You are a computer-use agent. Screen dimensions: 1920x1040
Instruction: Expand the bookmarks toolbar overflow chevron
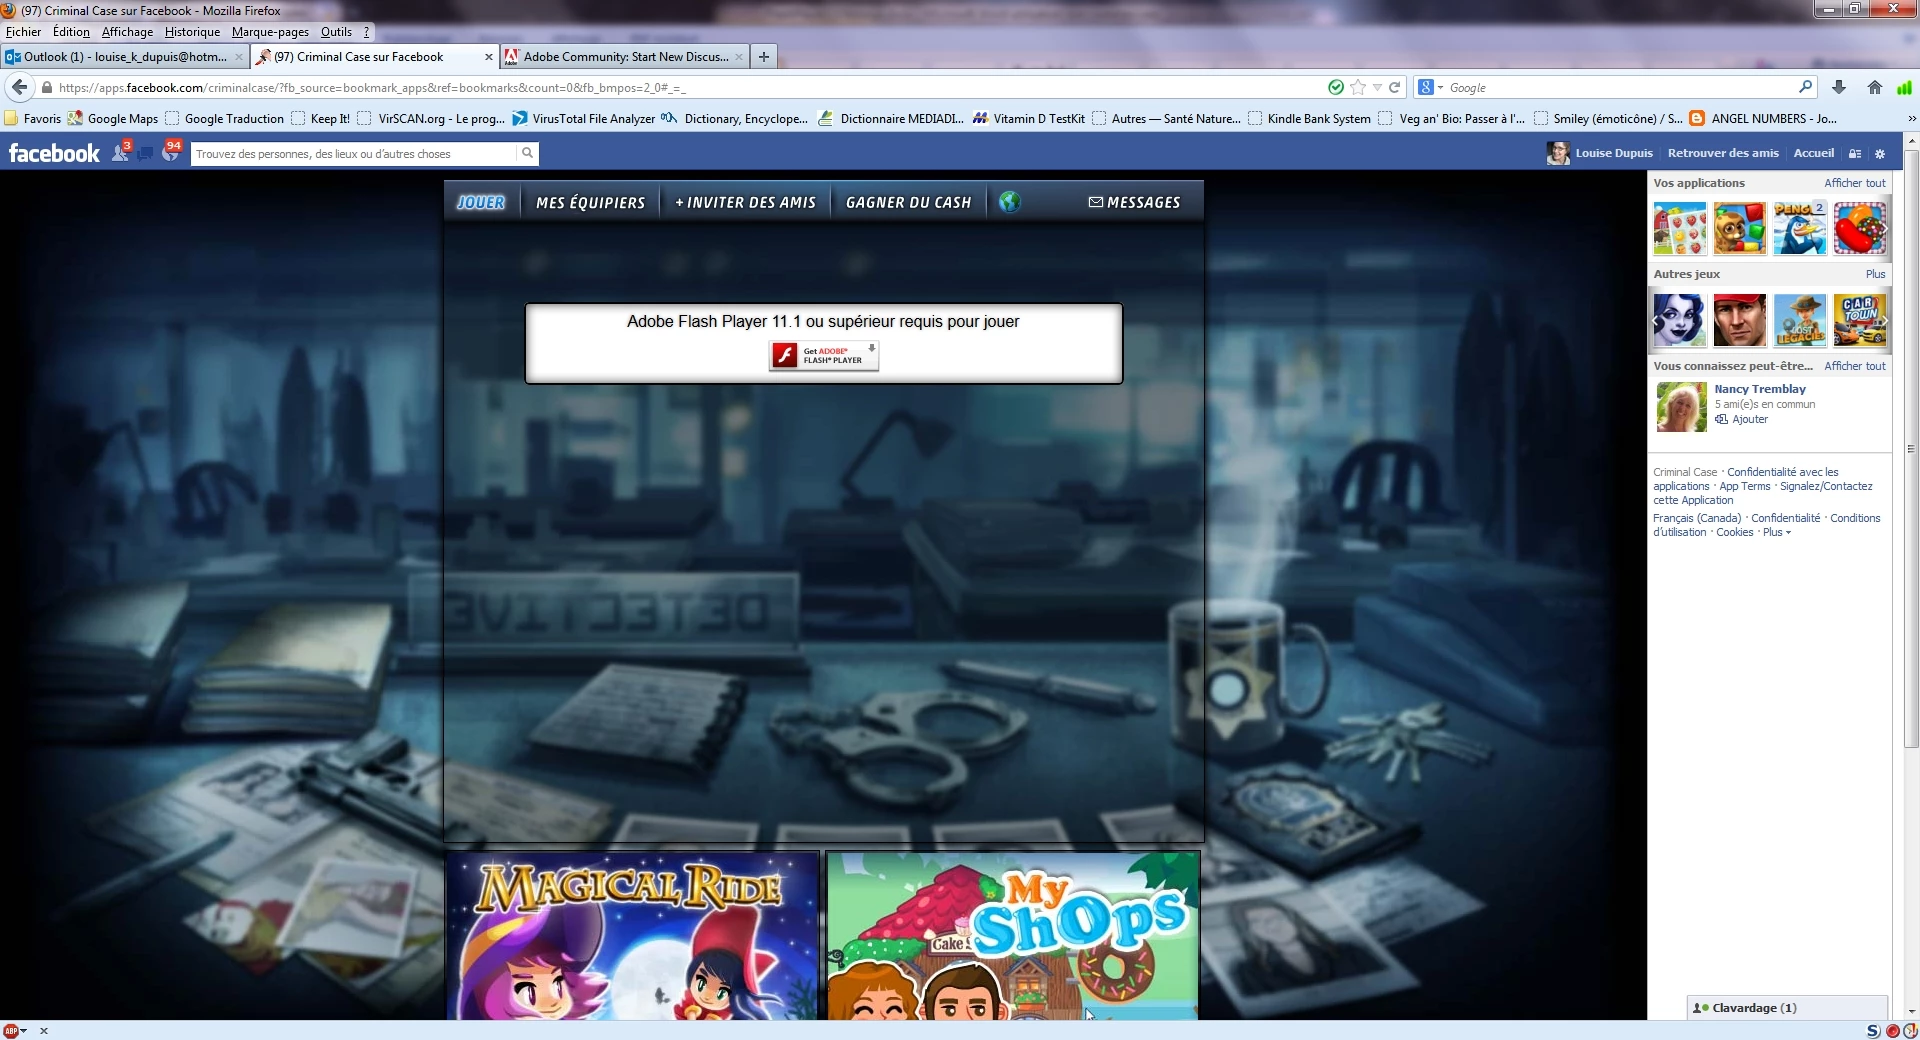[x=1912, y=118]
